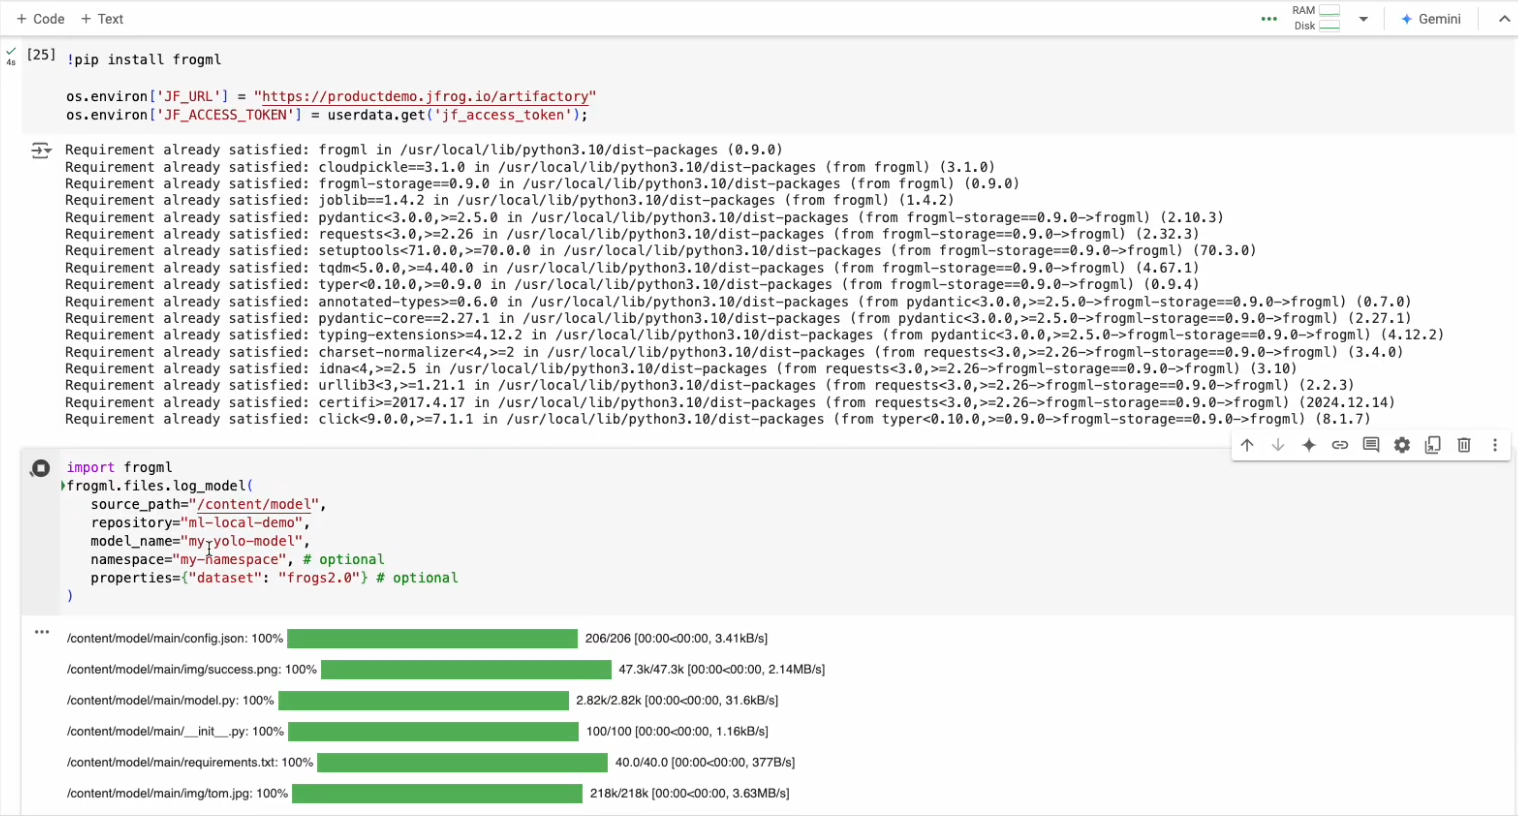Expand the runtime resources dropdown arrow
The image size is (1518, 816).
pos(1364,18)
